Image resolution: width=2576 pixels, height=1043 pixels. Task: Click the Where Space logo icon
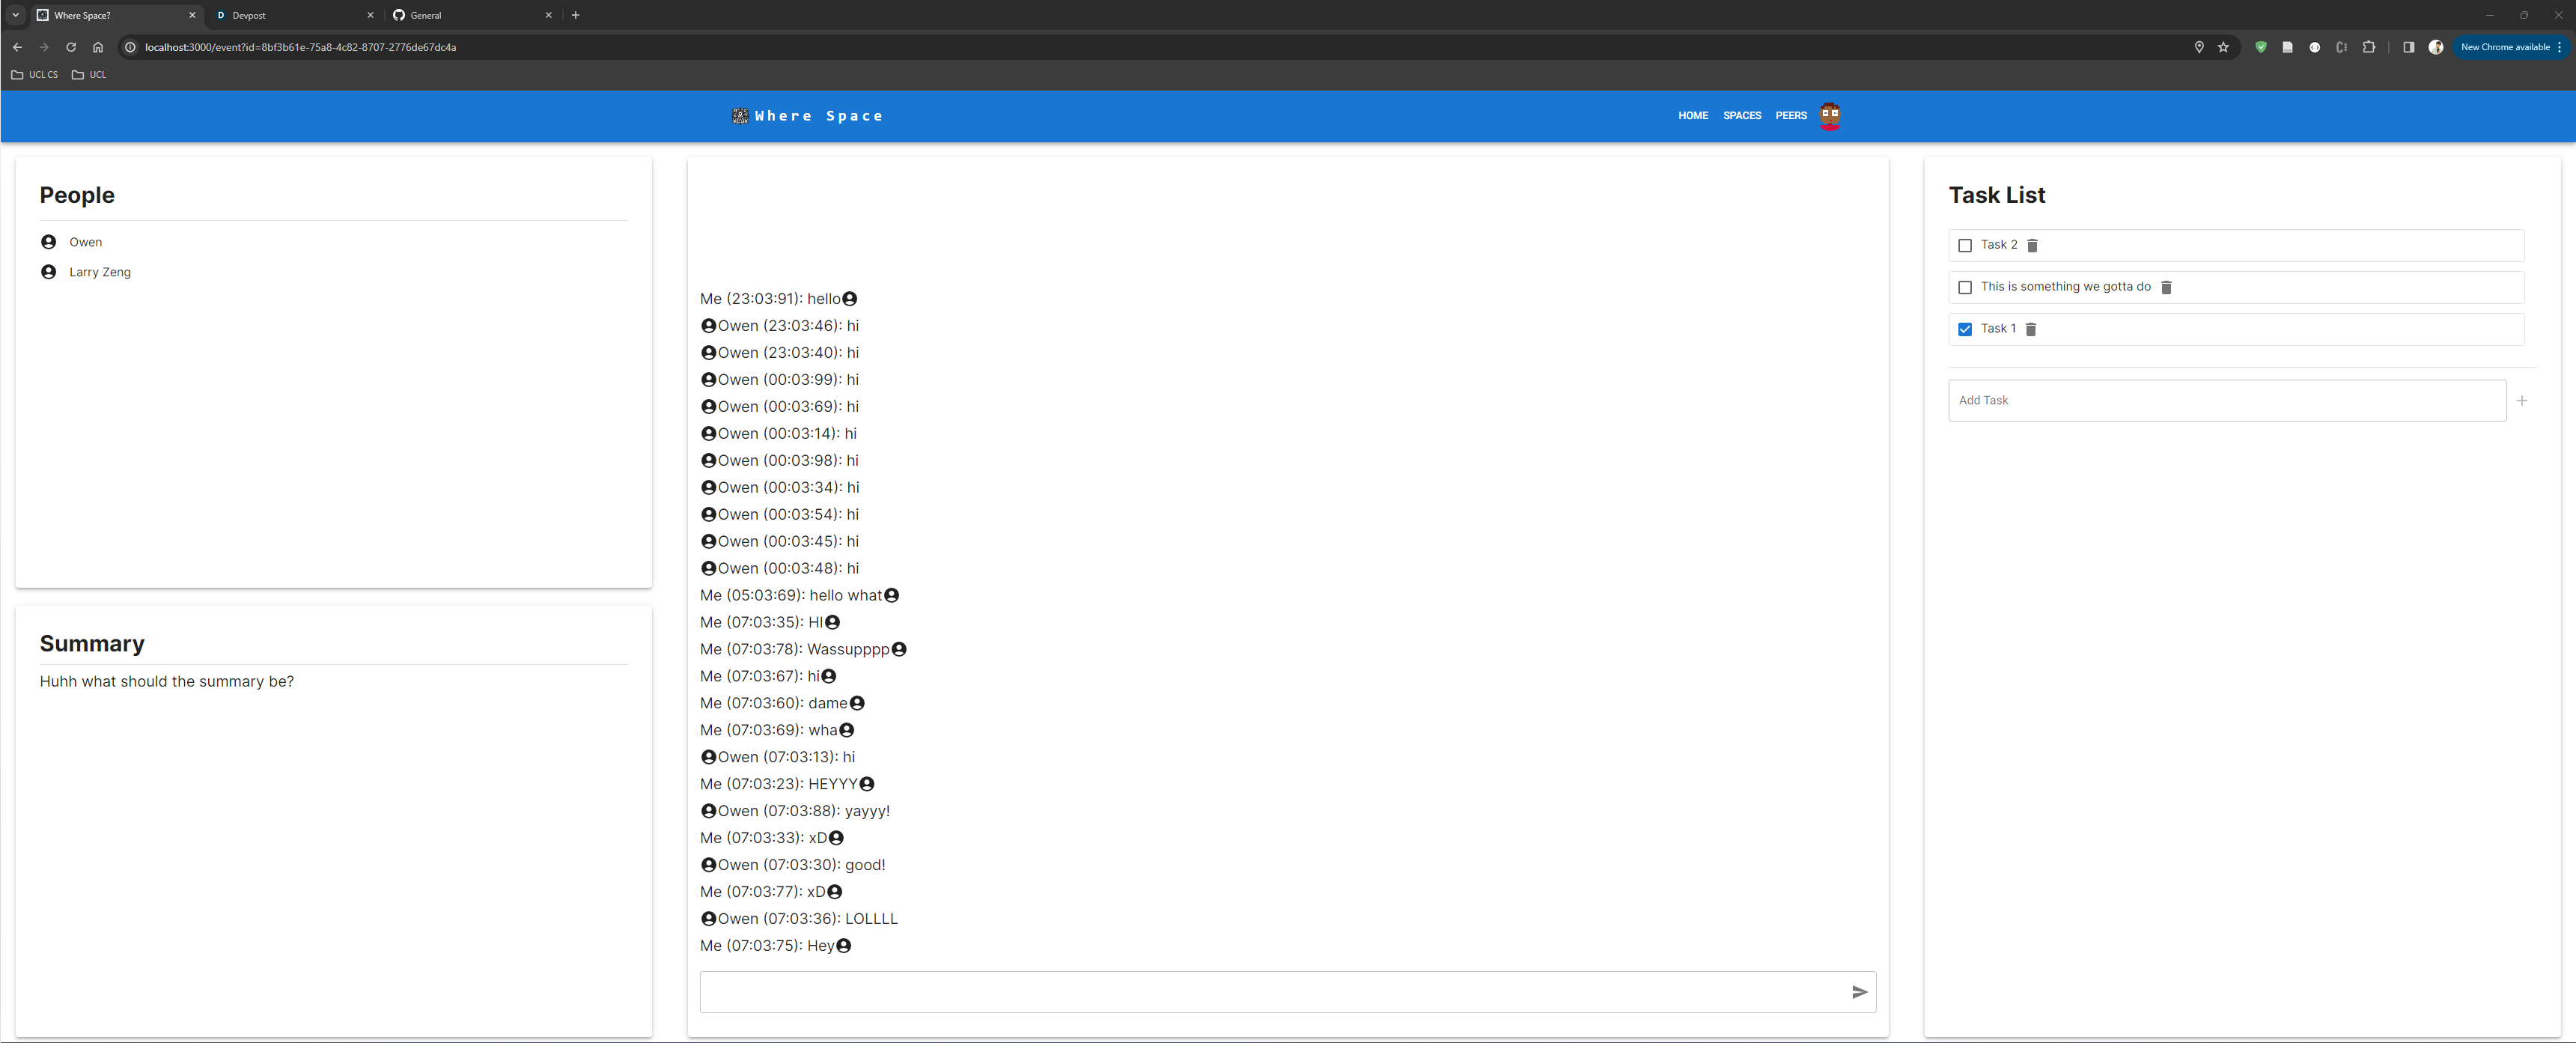pyautogui.click(x=740, y=116)
